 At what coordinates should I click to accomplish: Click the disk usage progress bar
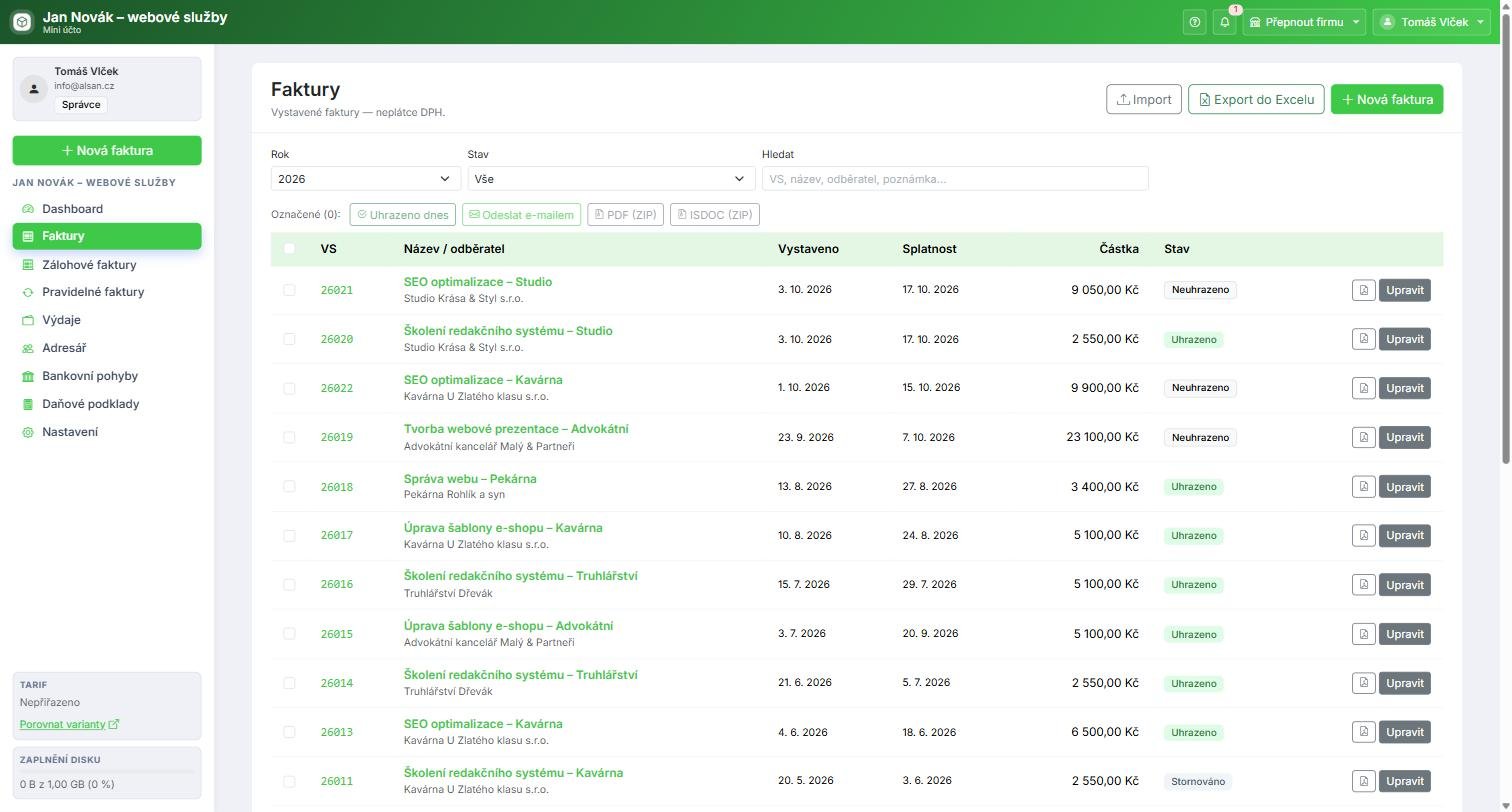click(x=107, y=772)
